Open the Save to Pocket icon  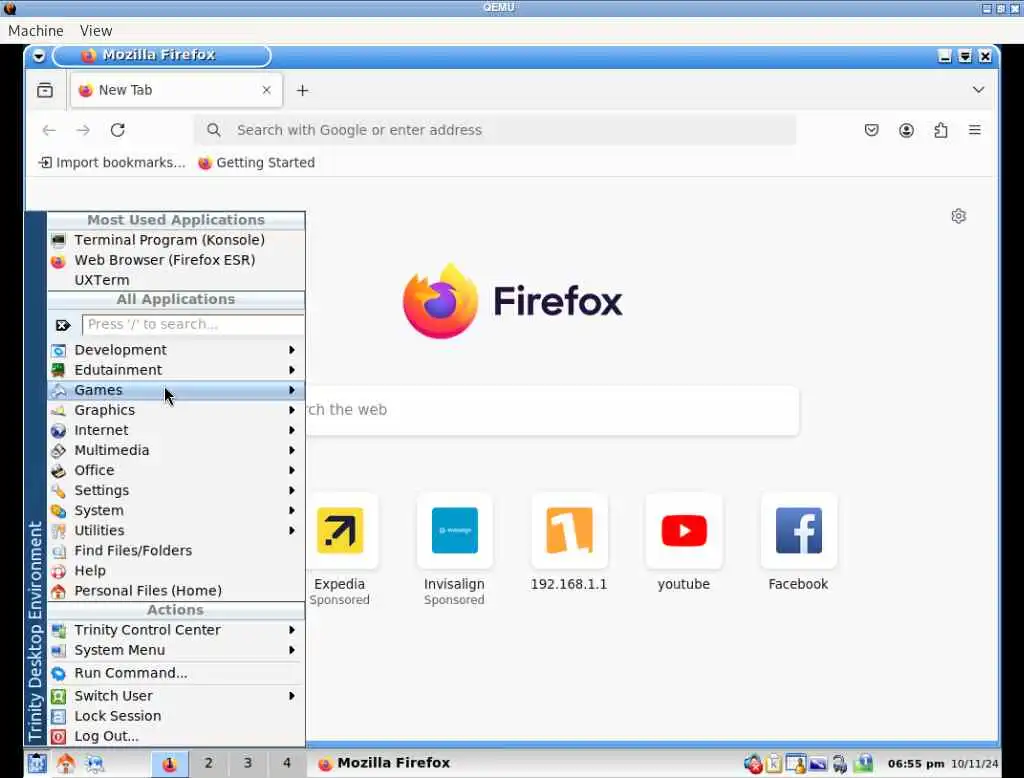click(871, 130)
